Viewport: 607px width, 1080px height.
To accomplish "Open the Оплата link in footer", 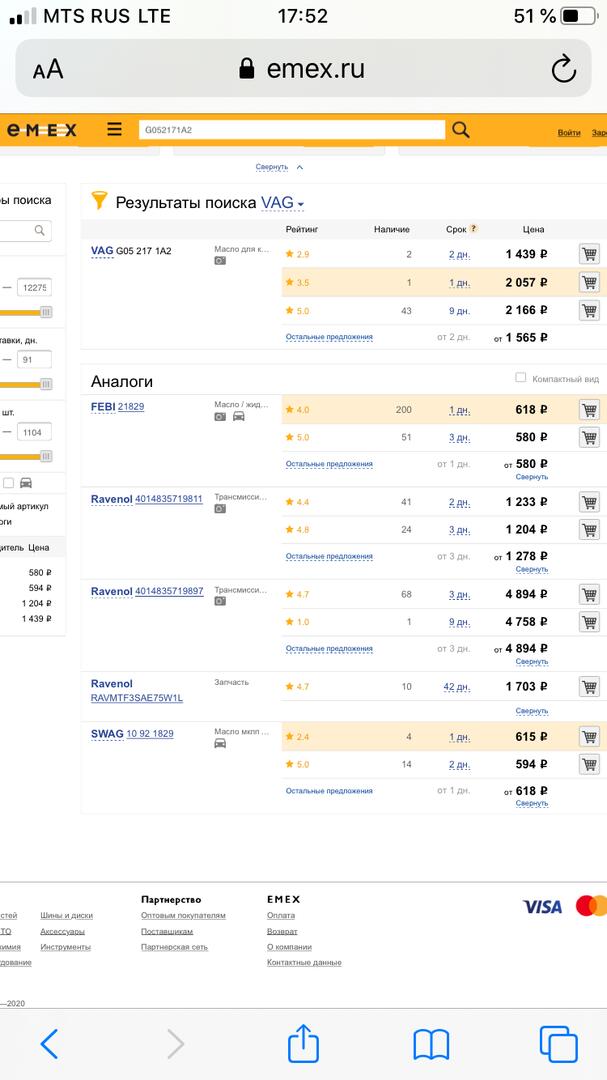I will 281,915.
